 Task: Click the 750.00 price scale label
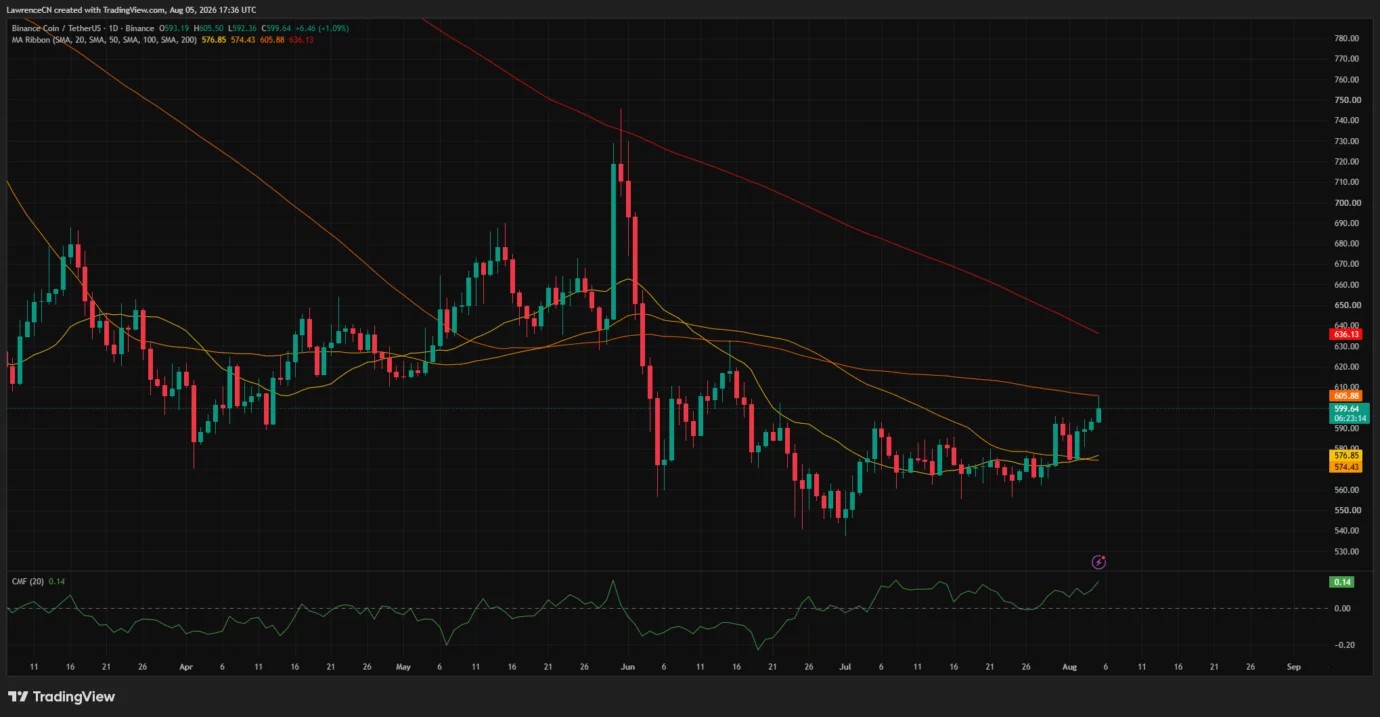pyautogui.click(x=1346, y=100)
